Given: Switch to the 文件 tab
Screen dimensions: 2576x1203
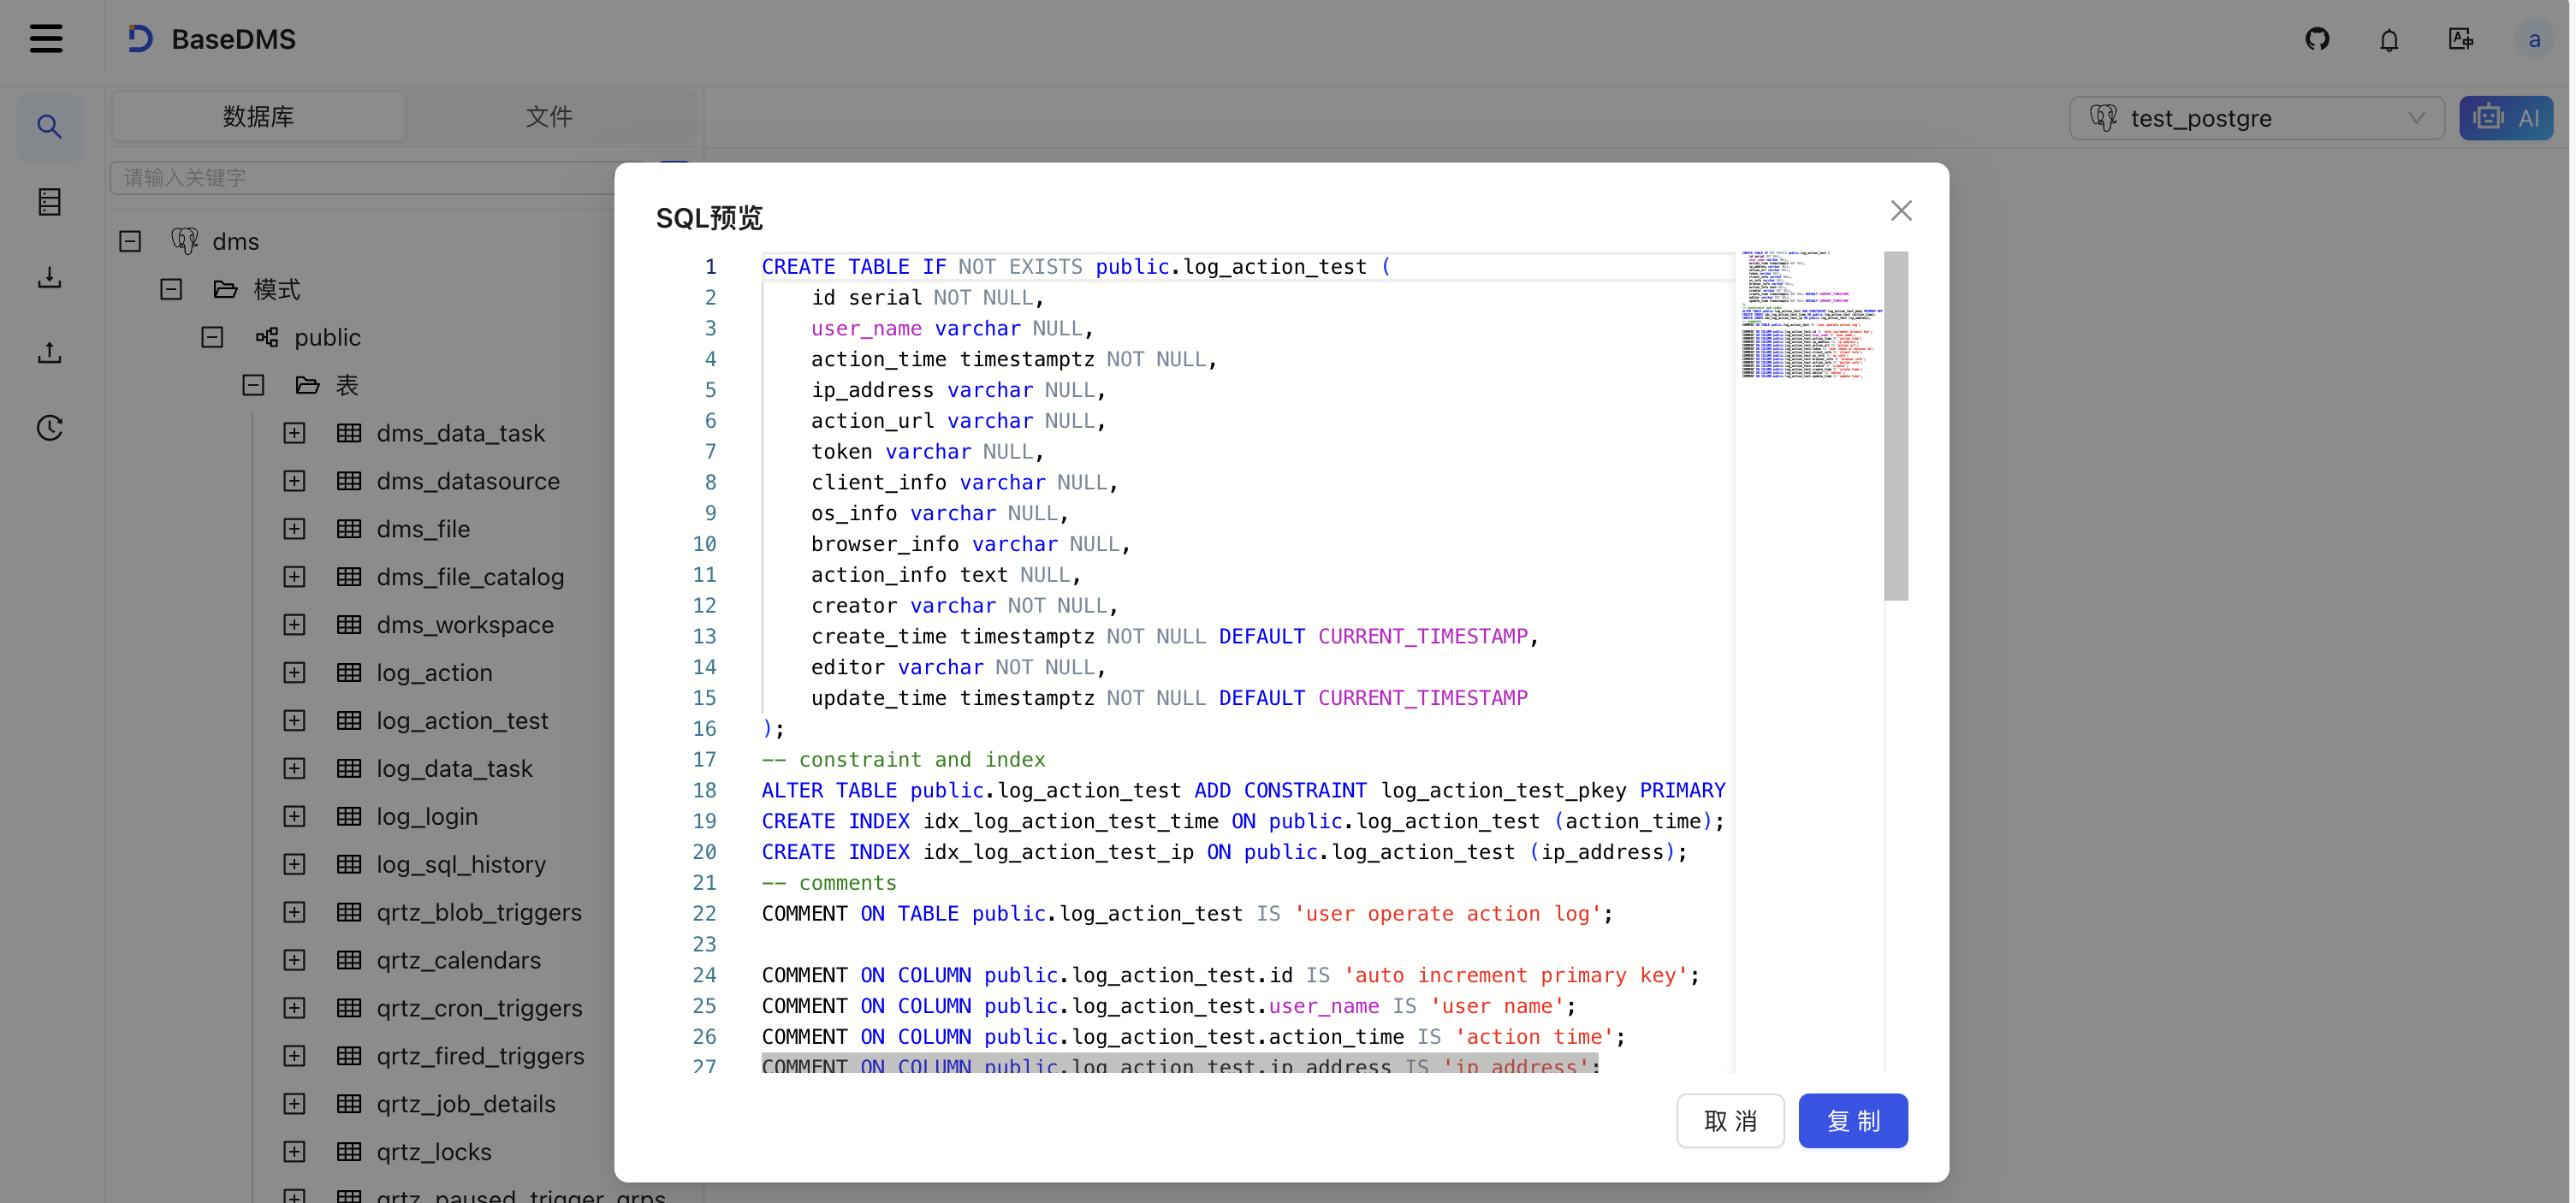Looking at the screenshot, I should point(549,117).
